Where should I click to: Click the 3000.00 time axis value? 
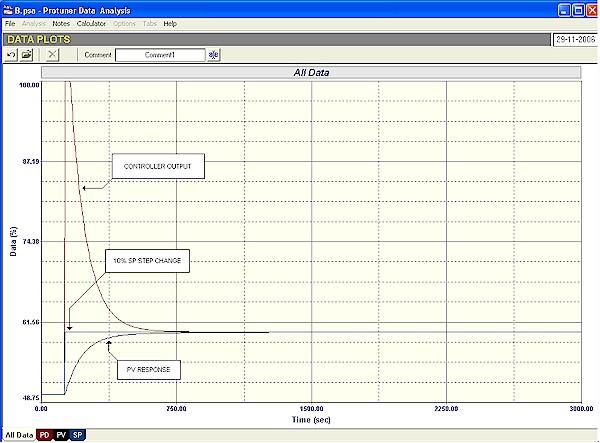581,409
